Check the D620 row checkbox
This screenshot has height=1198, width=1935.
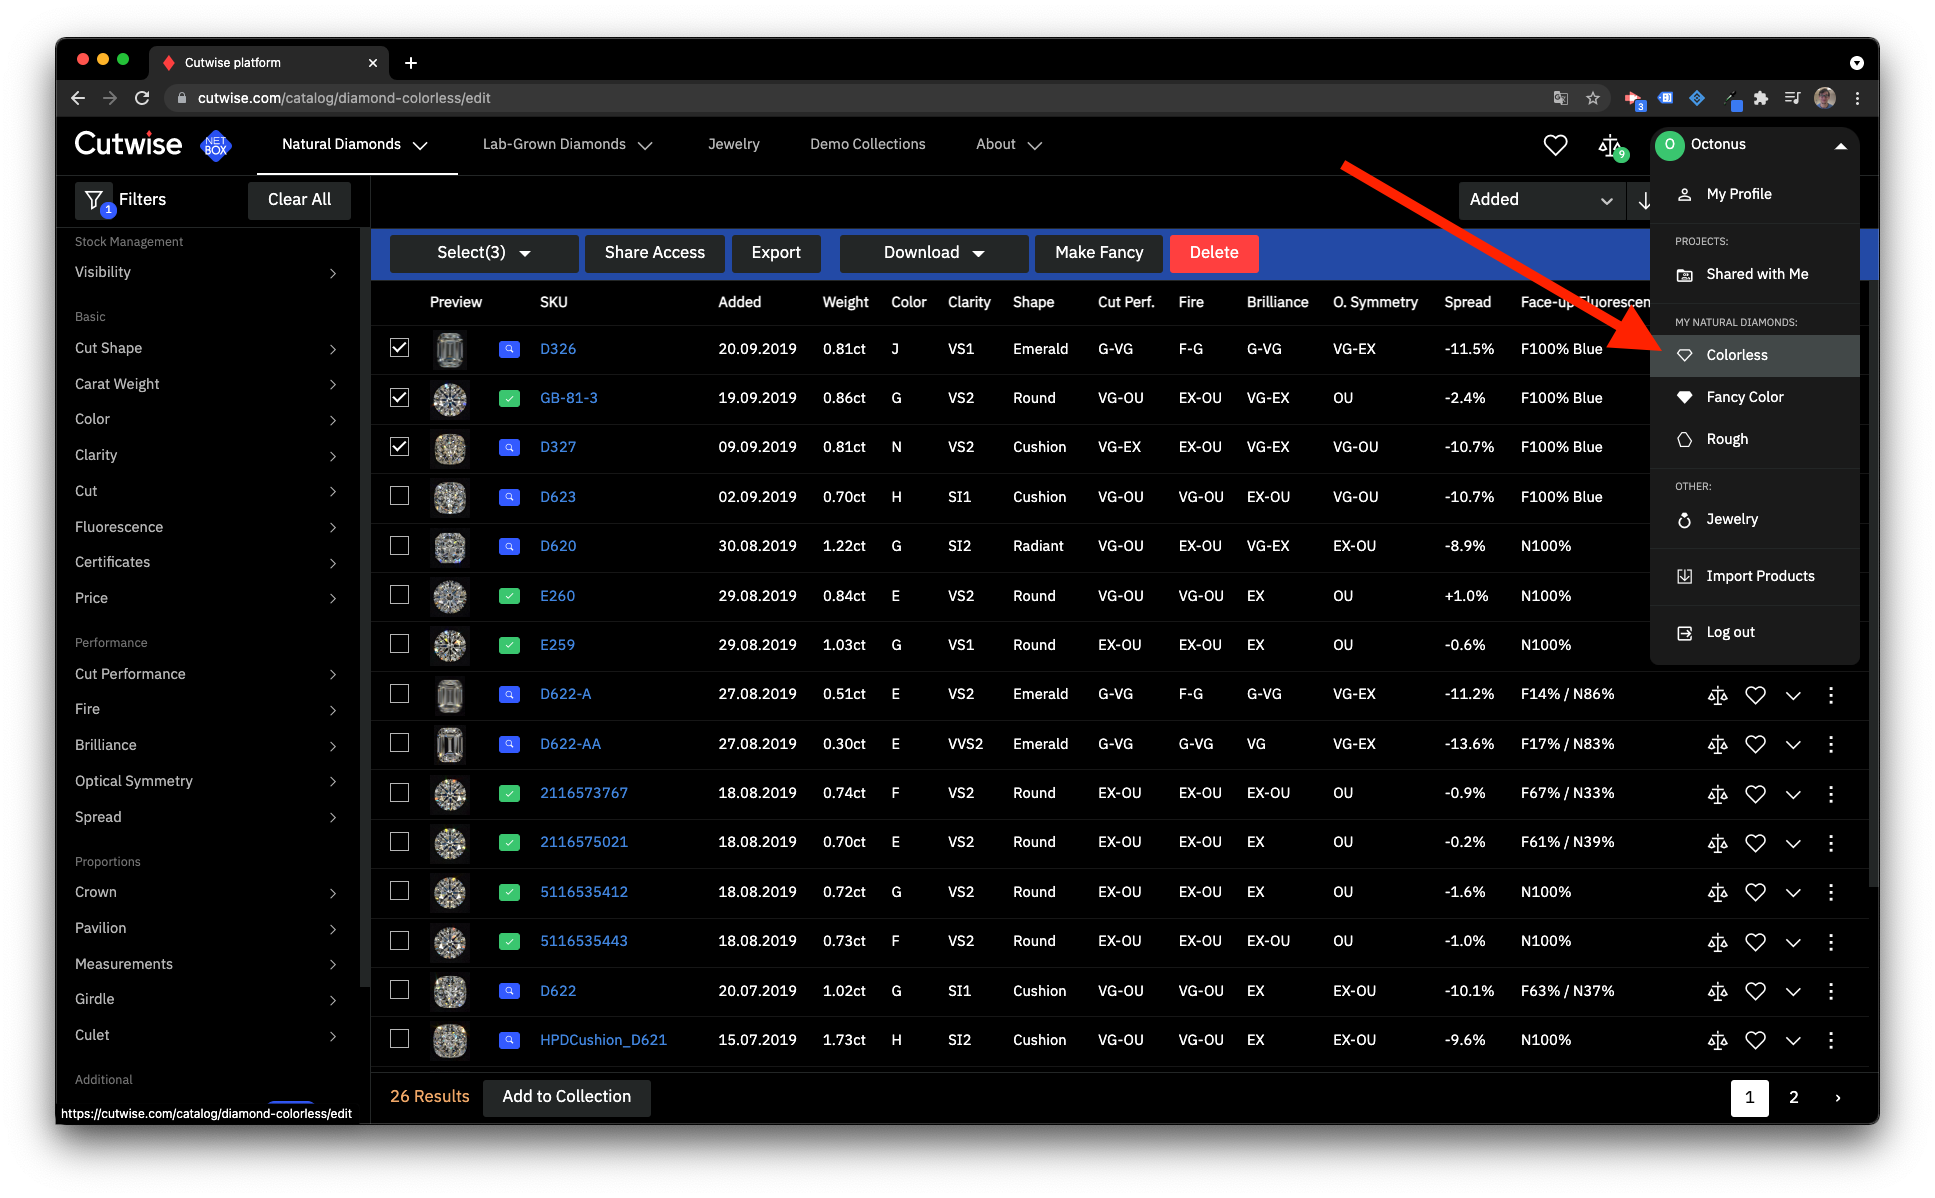tap(400, 545)
